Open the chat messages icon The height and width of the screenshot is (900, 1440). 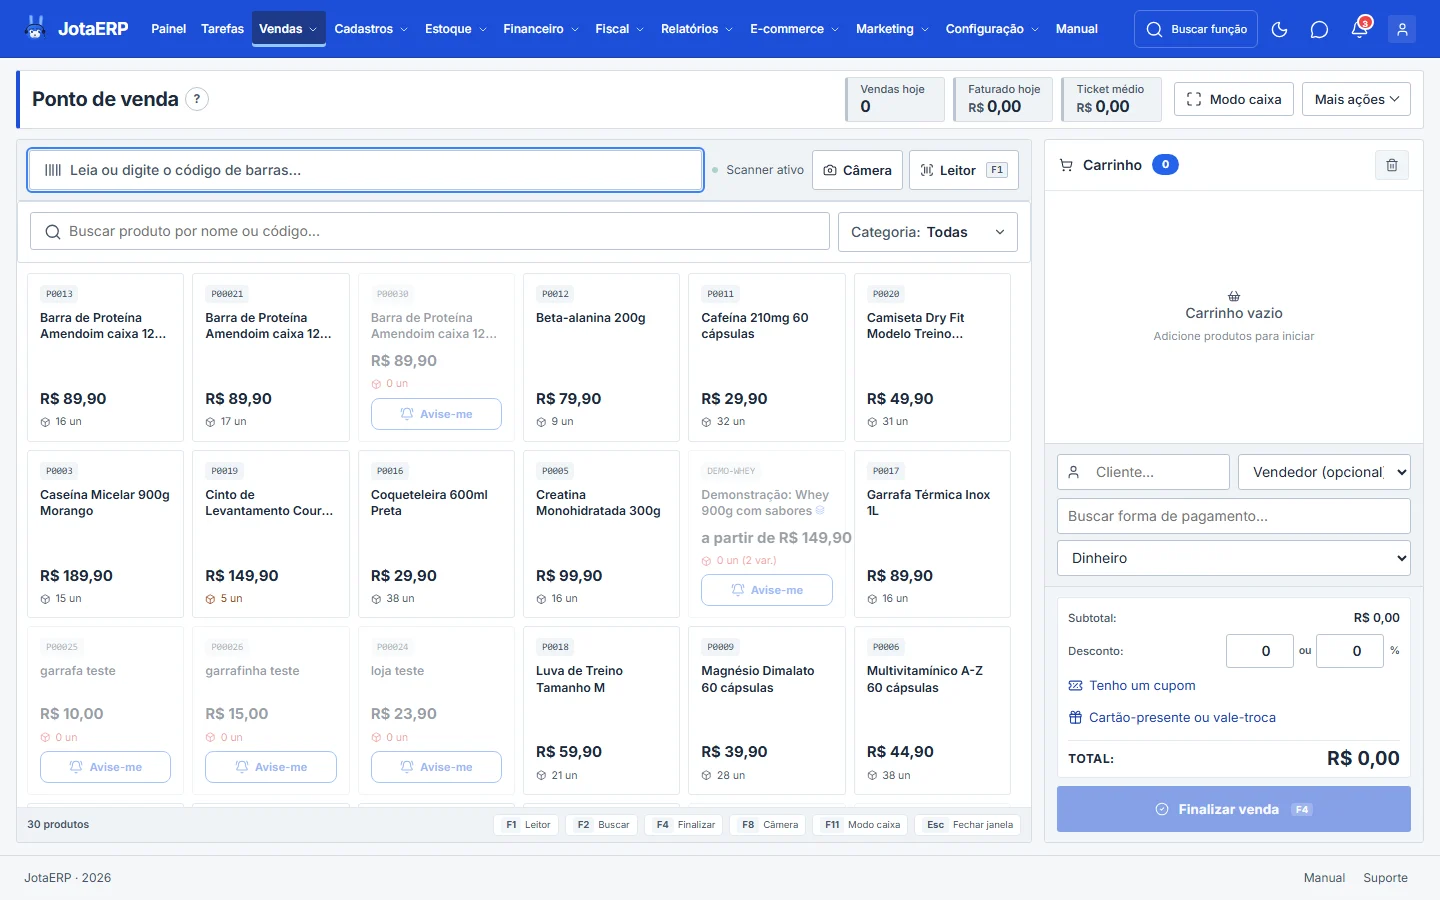tap(1319, 29)
